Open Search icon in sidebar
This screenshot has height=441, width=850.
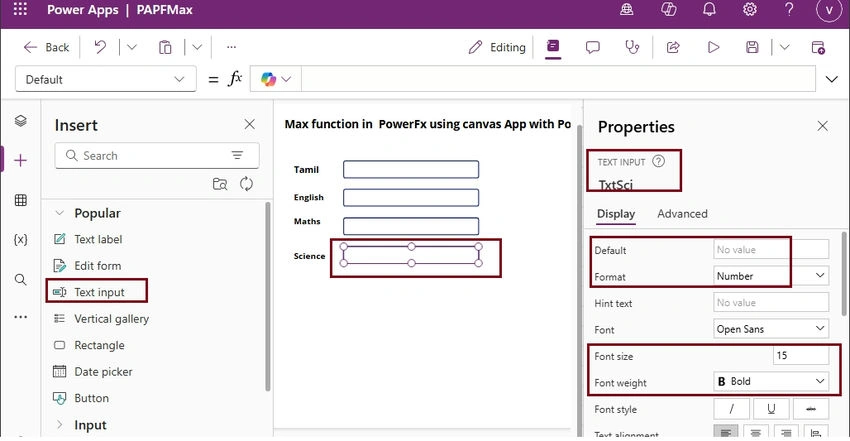[x=21, y=280]
